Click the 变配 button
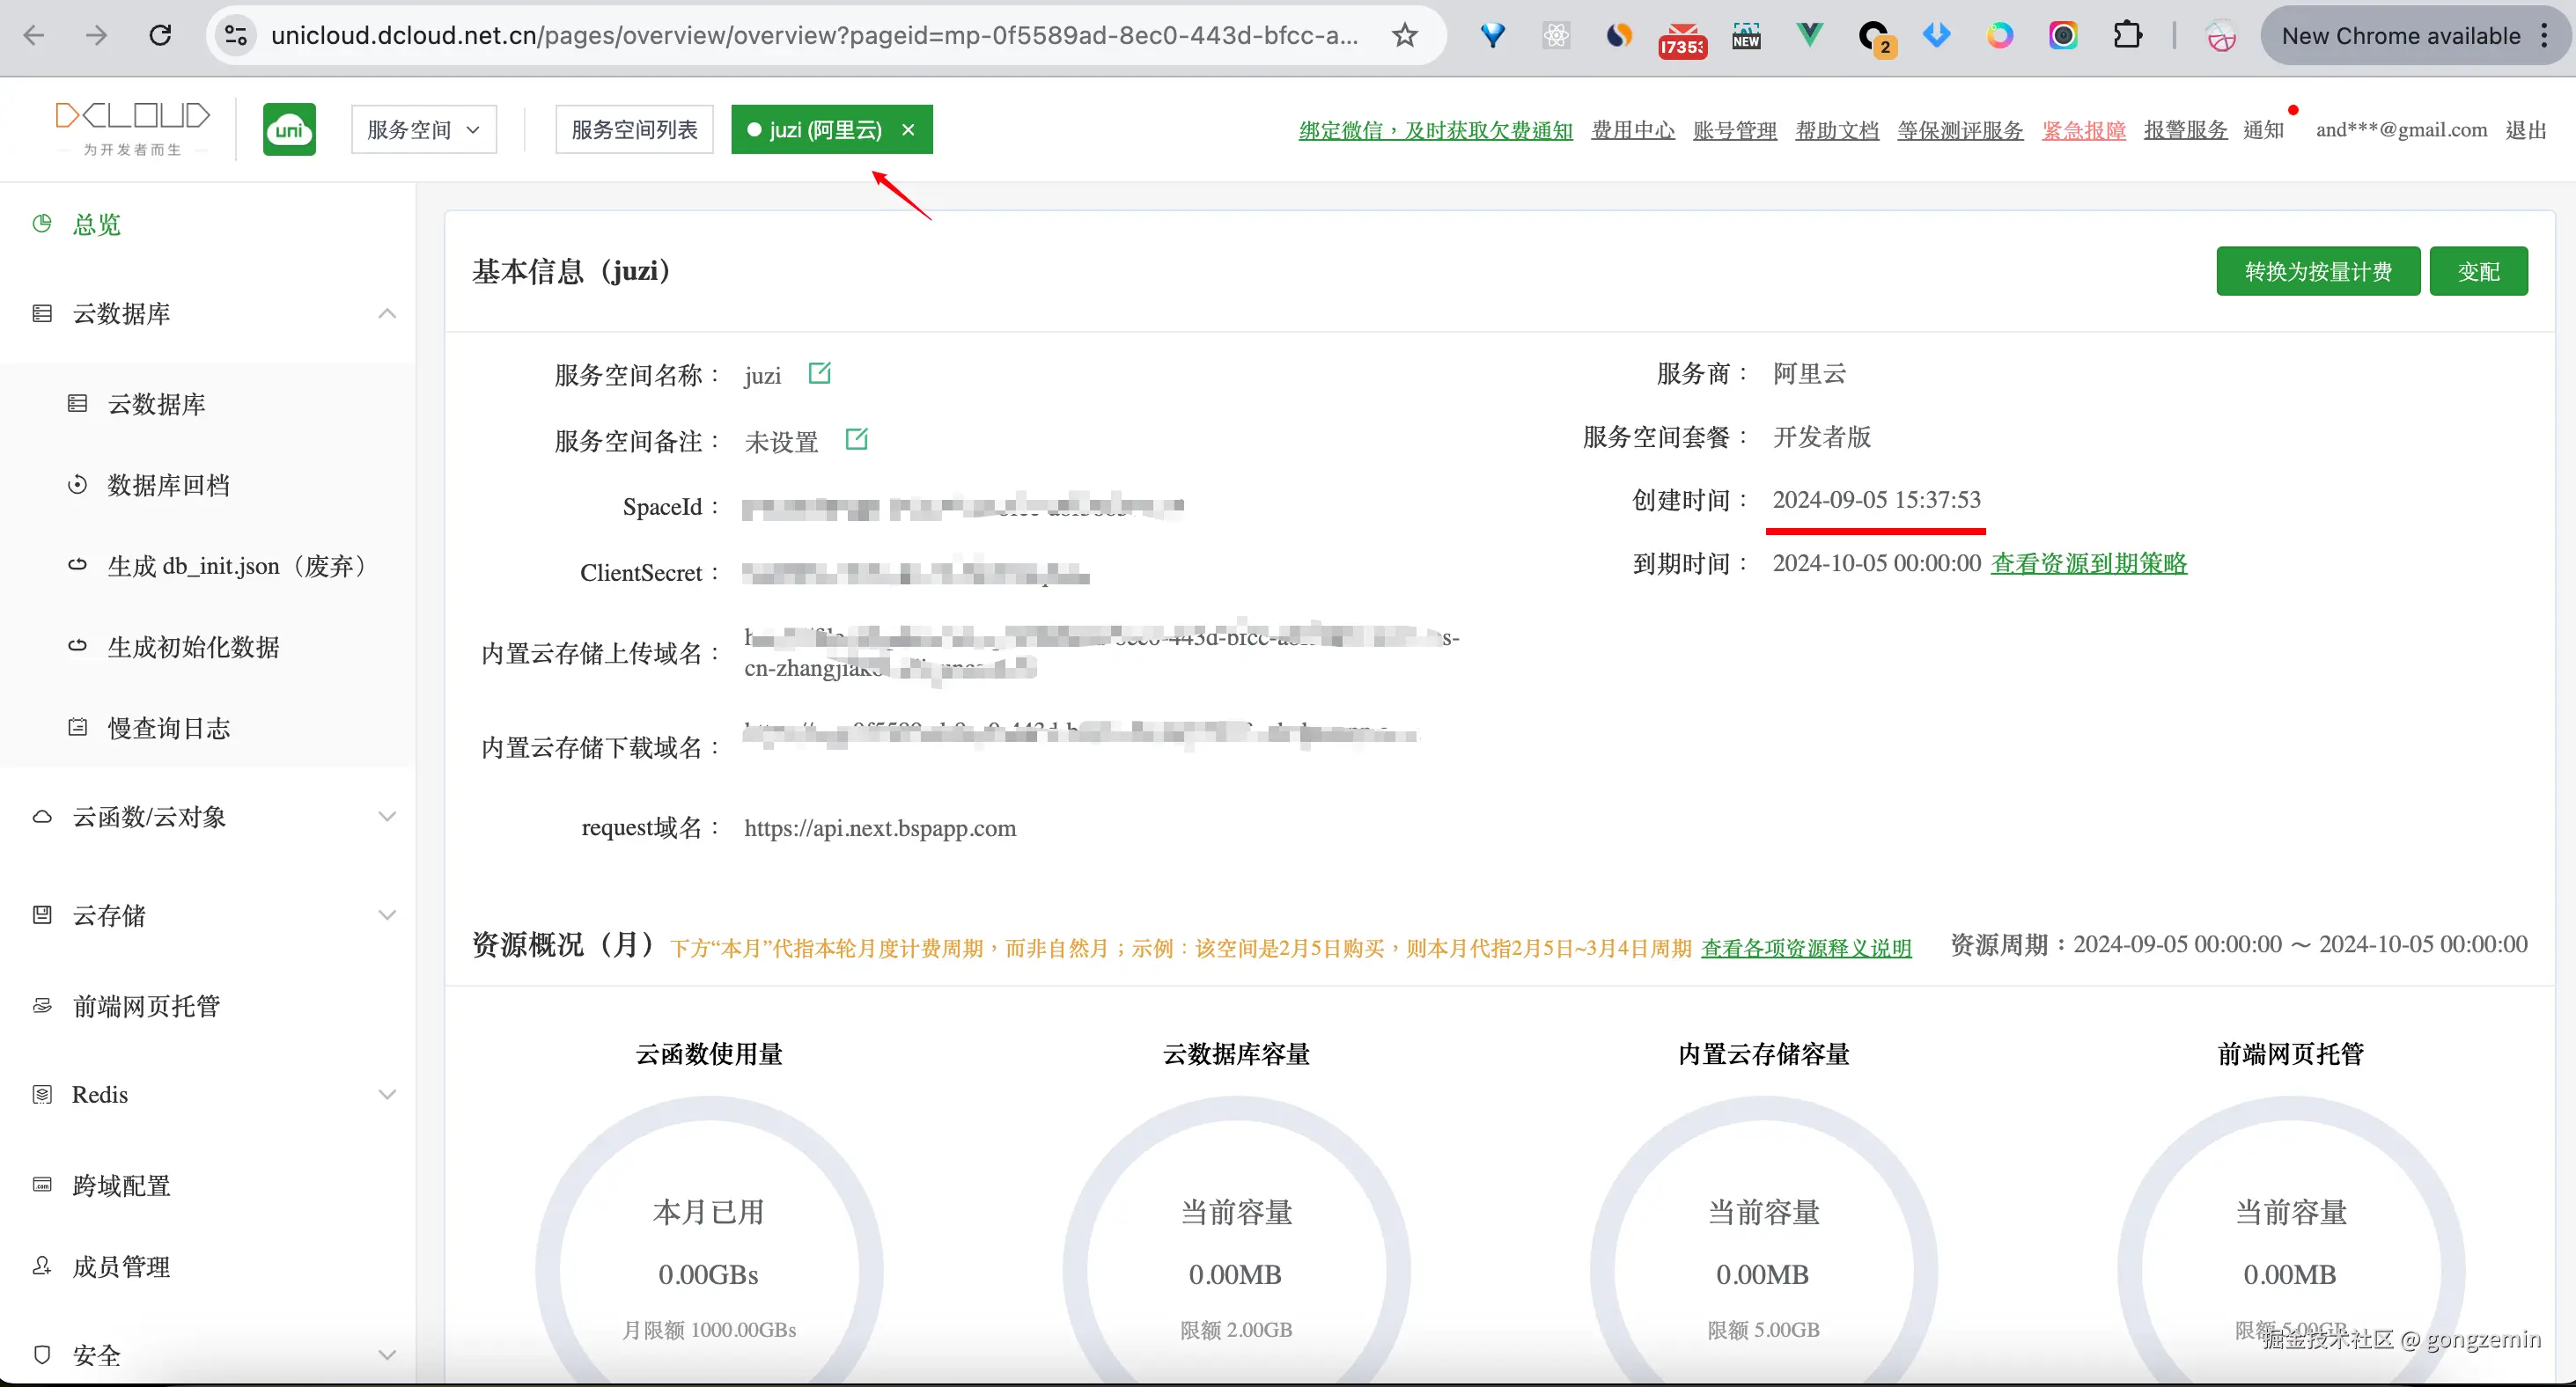The height and width of the screenshot is (1387, 2576). pos(2478,271)
